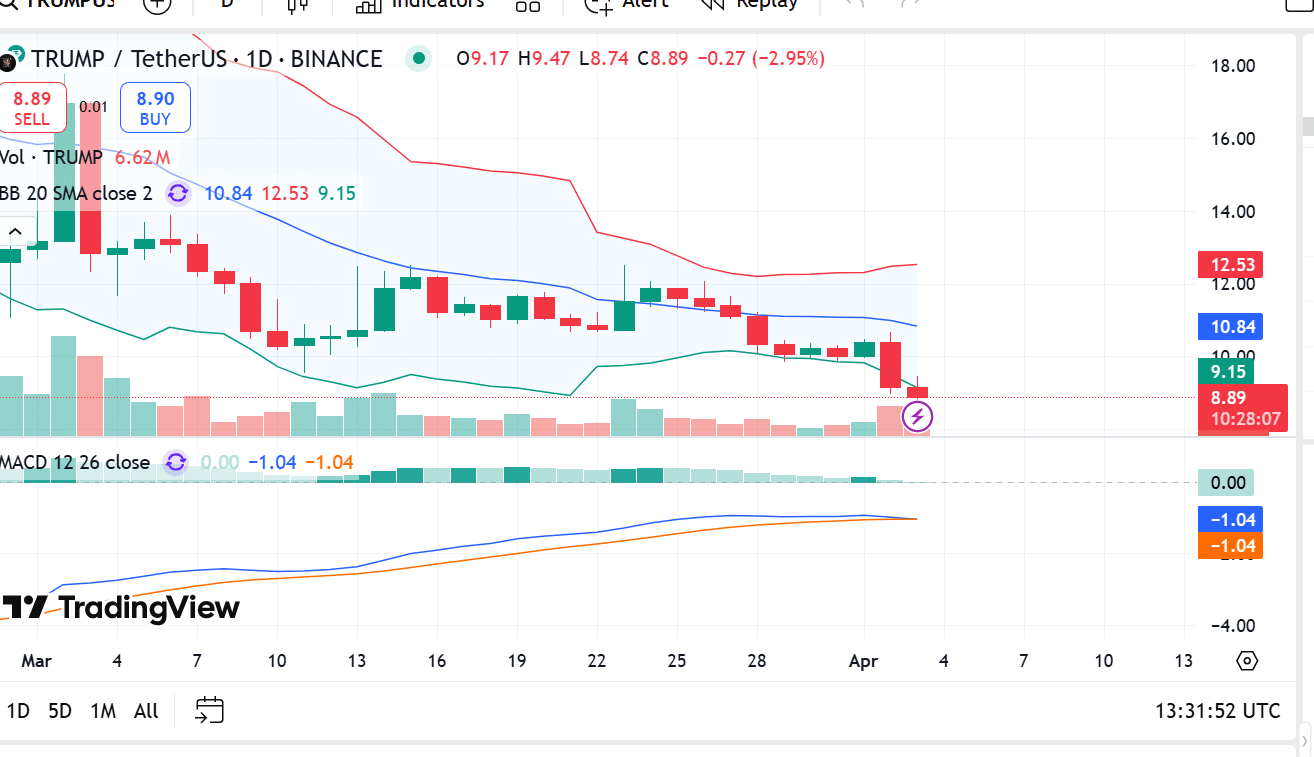Select the 1M time range
The width and height of the screenshot is (1314, 757).
point(103,711)
